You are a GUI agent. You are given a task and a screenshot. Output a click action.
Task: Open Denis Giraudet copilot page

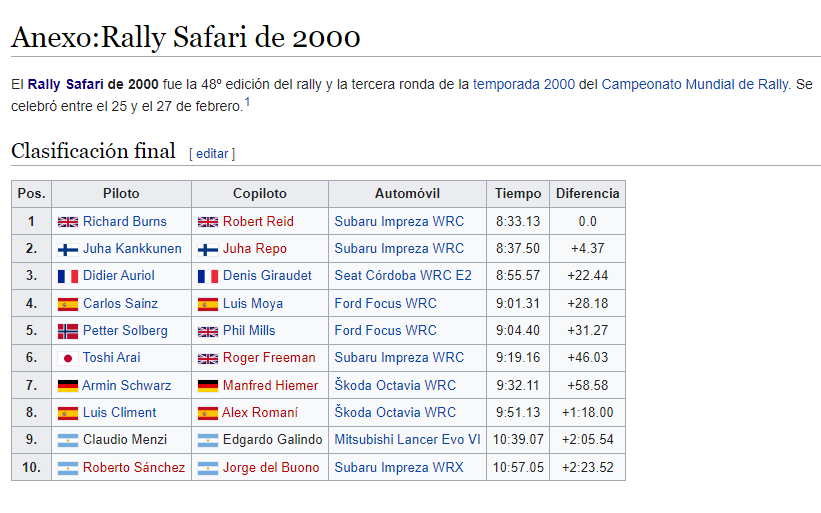coord(267,276)
